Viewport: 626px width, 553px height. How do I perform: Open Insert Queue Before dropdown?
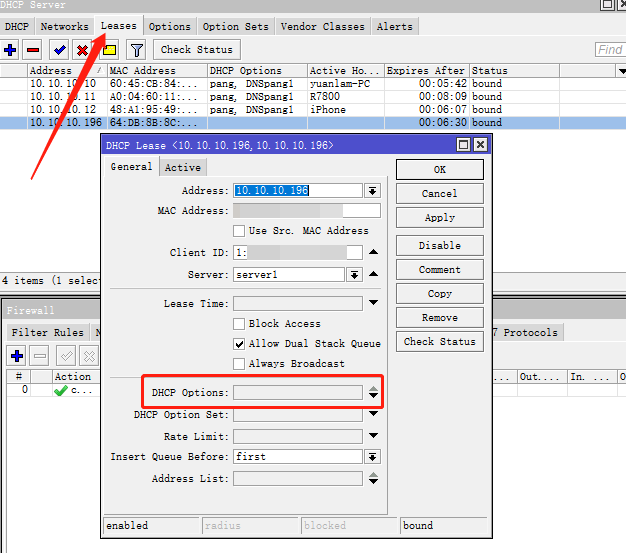tap(372, 457)
